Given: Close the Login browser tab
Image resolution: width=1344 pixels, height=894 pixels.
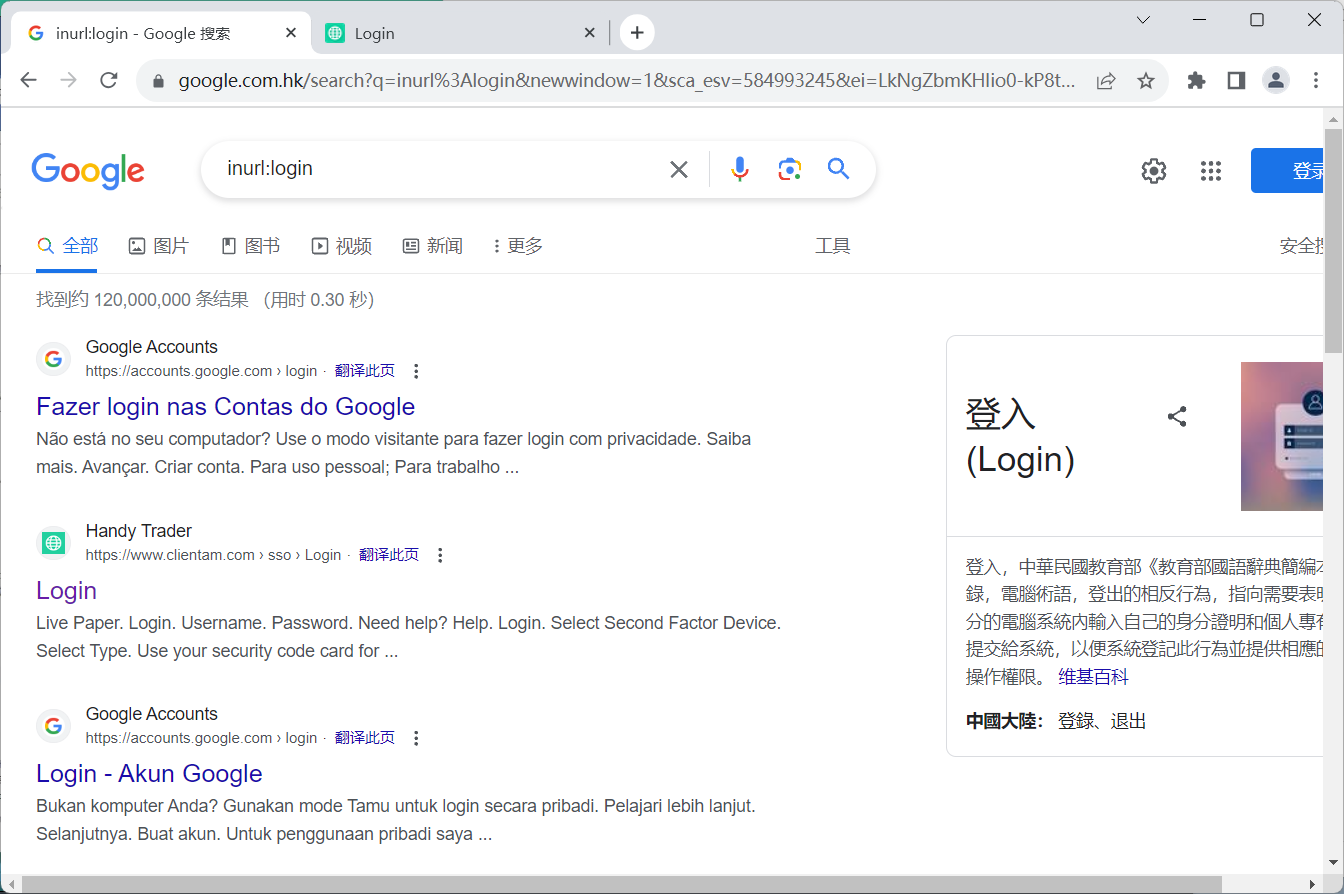Looking at the screenshot, I should coord(590,33).
